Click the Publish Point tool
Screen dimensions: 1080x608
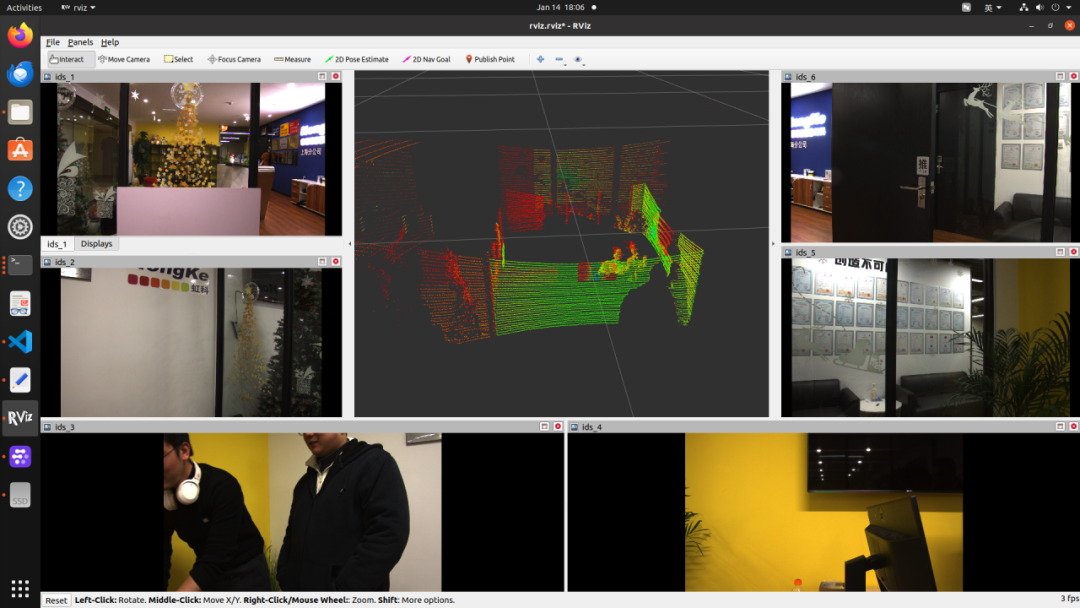pos(490,59)
